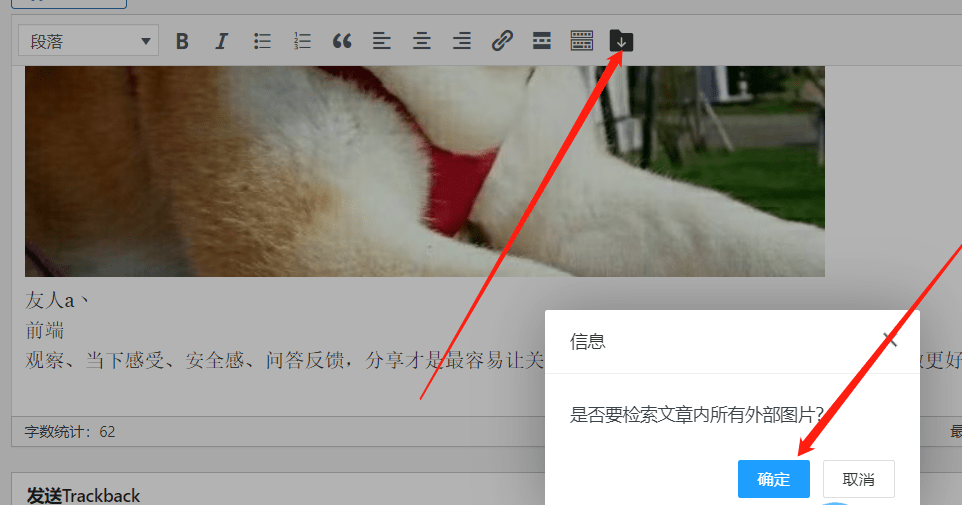Insert a bulleted list

[x=262, y=41]
